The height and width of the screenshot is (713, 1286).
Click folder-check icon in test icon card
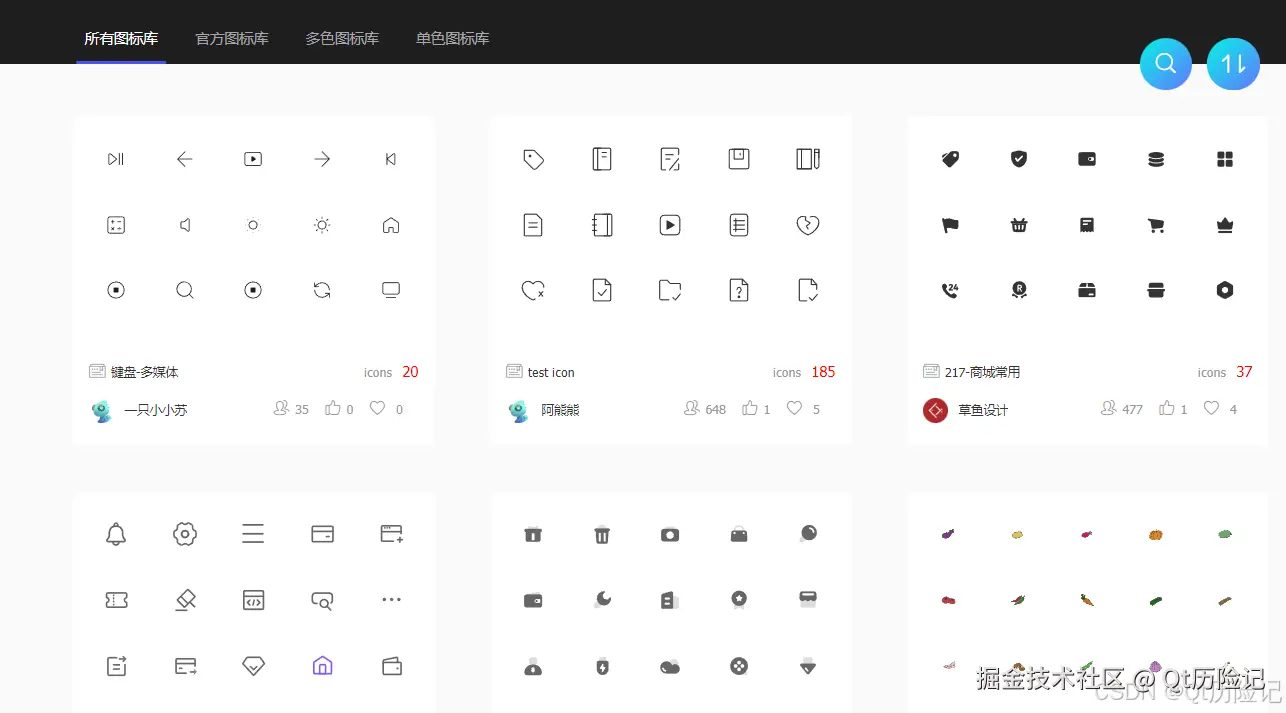click(x=670, y=290)
